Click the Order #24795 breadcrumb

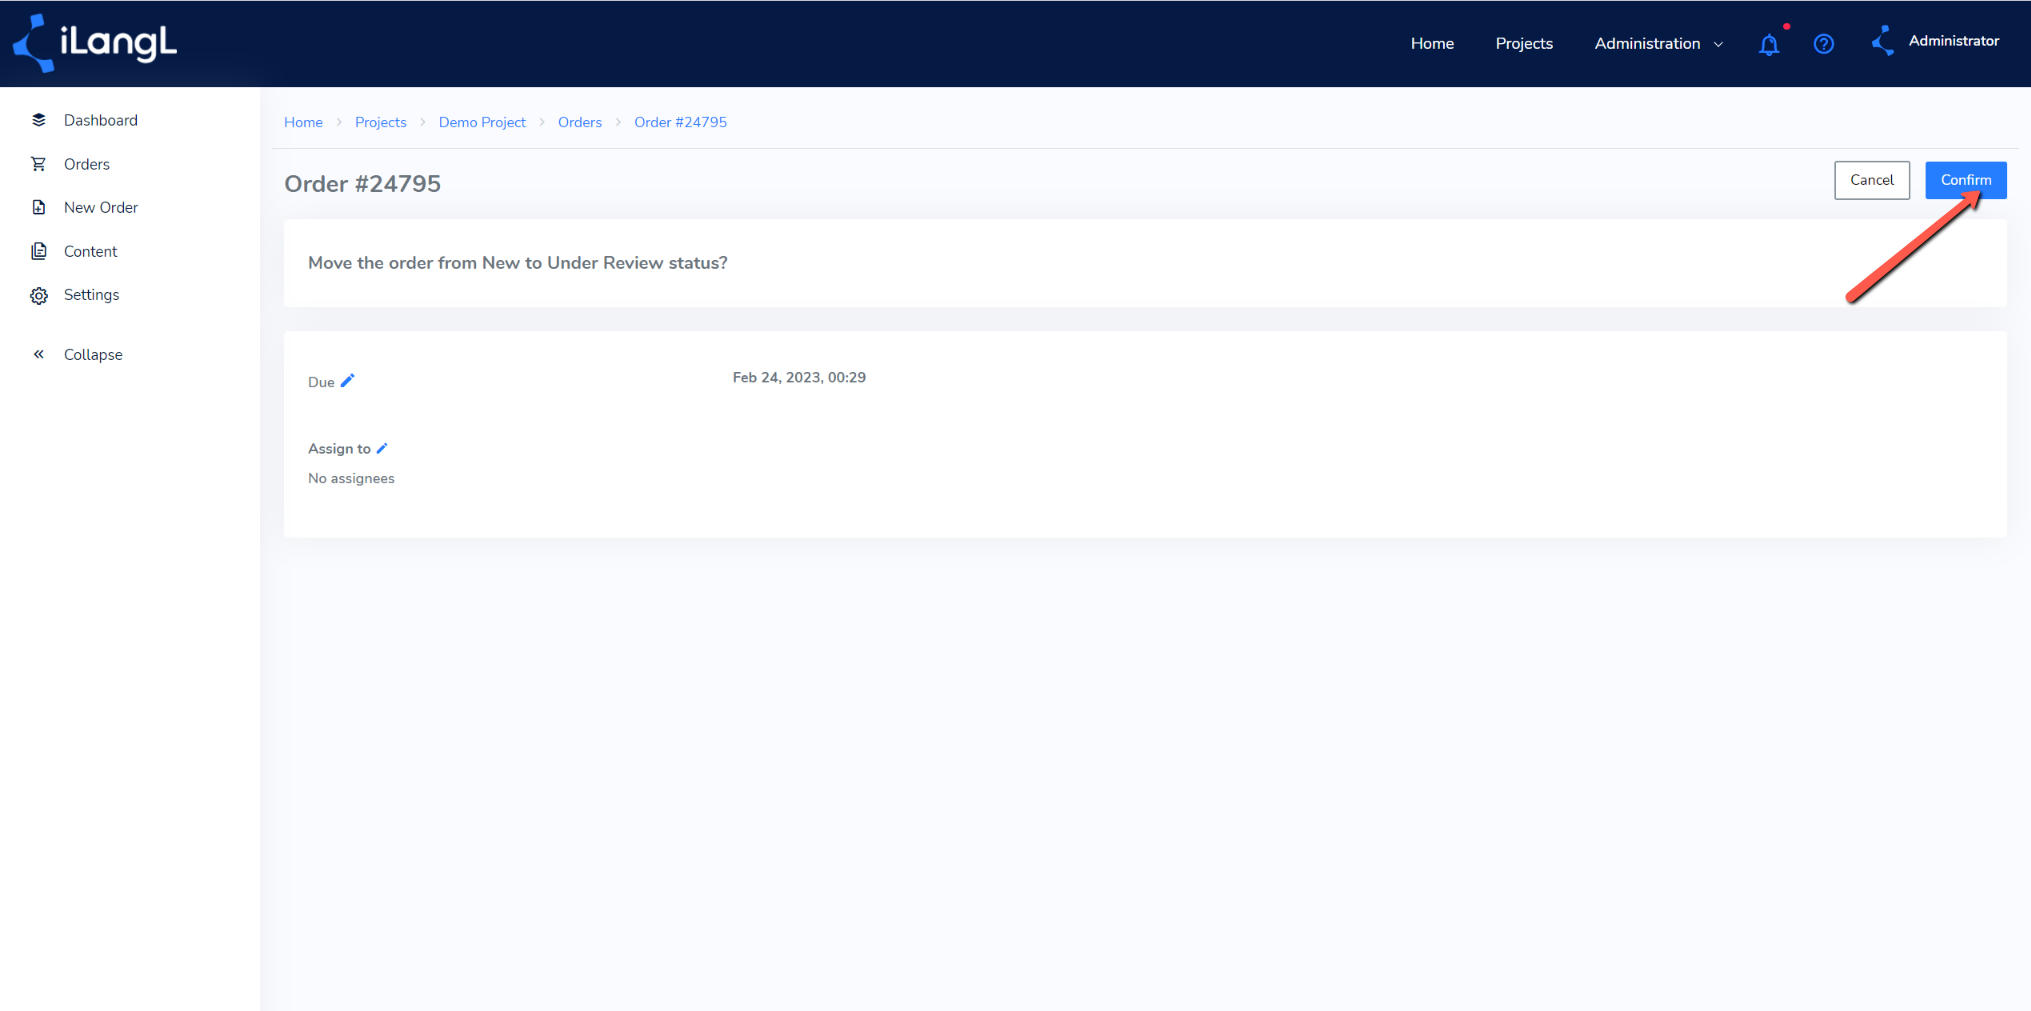click(680, 122)
